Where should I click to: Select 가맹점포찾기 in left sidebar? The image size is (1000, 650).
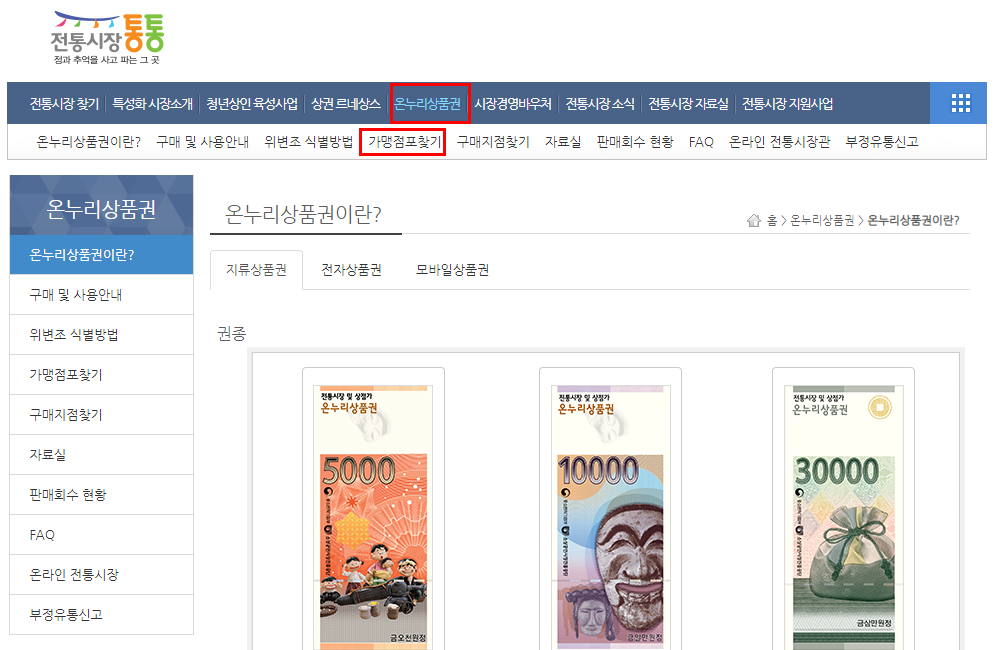coord(101,374)
